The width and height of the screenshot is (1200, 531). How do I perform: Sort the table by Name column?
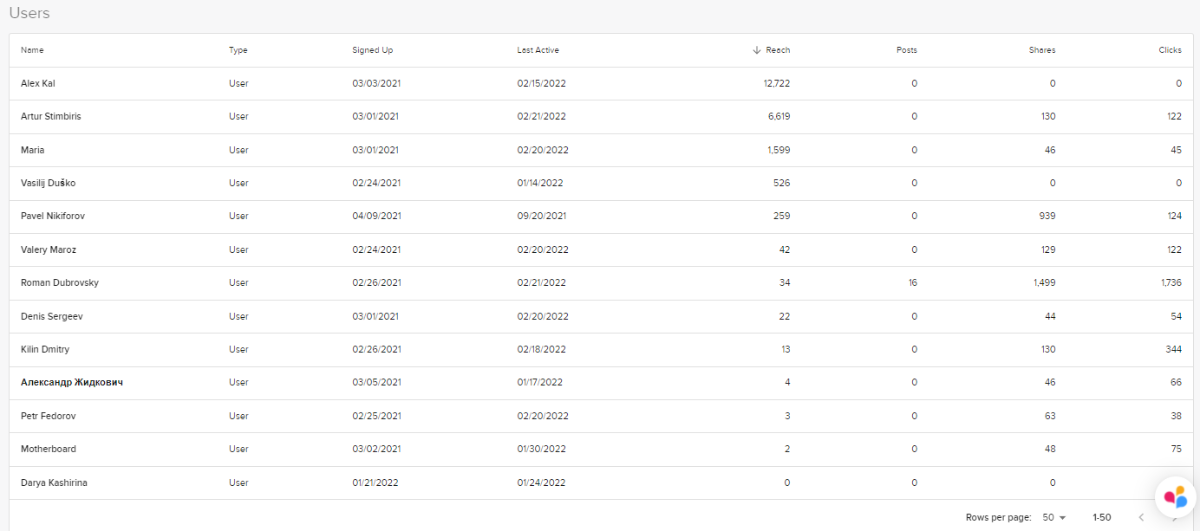click(x=32, y=50)
